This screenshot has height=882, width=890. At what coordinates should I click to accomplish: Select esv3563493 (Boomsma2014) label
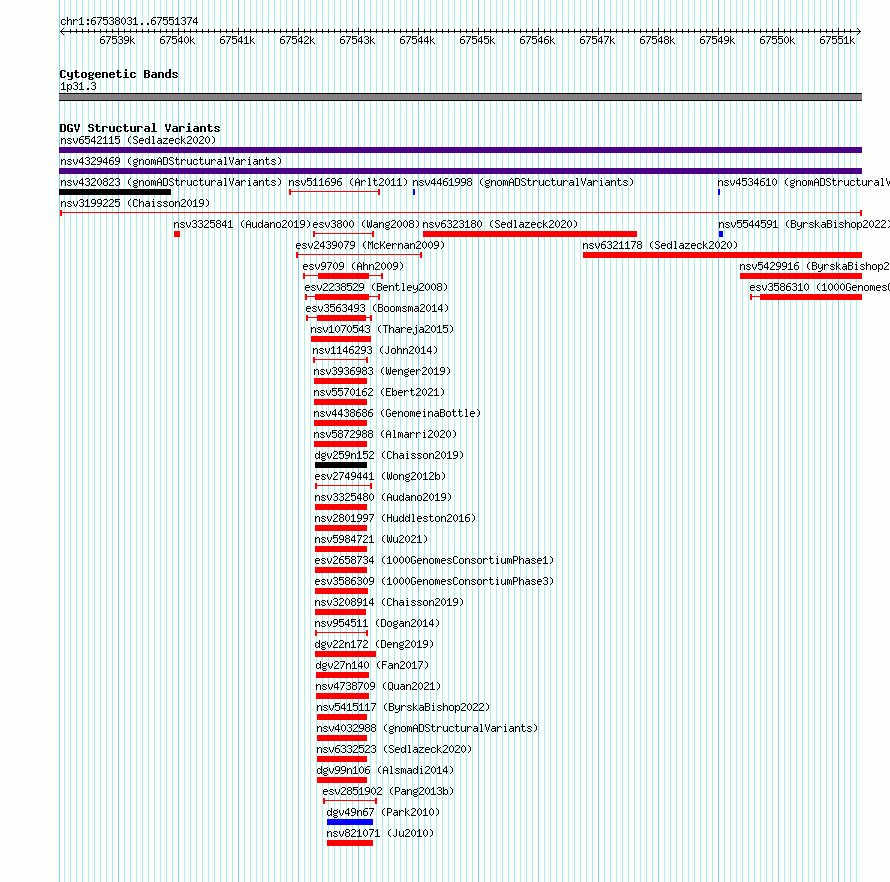click(377, 308)
